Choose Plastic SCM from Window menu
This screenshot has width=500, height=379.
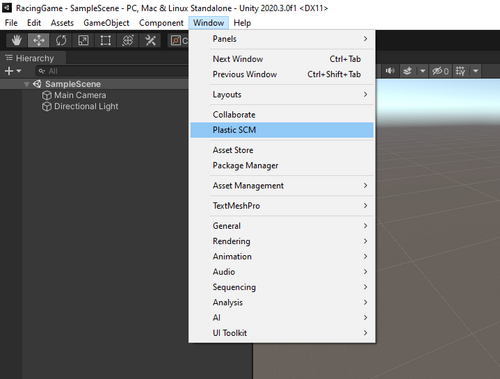[282, 130]
